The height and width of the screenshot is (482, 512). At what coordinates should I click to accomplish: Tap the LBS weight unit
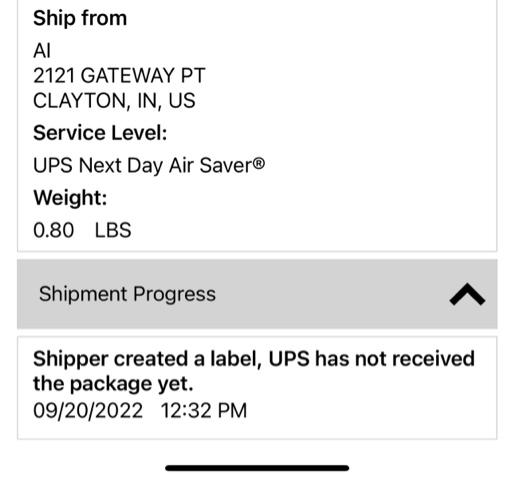(113, 230)
